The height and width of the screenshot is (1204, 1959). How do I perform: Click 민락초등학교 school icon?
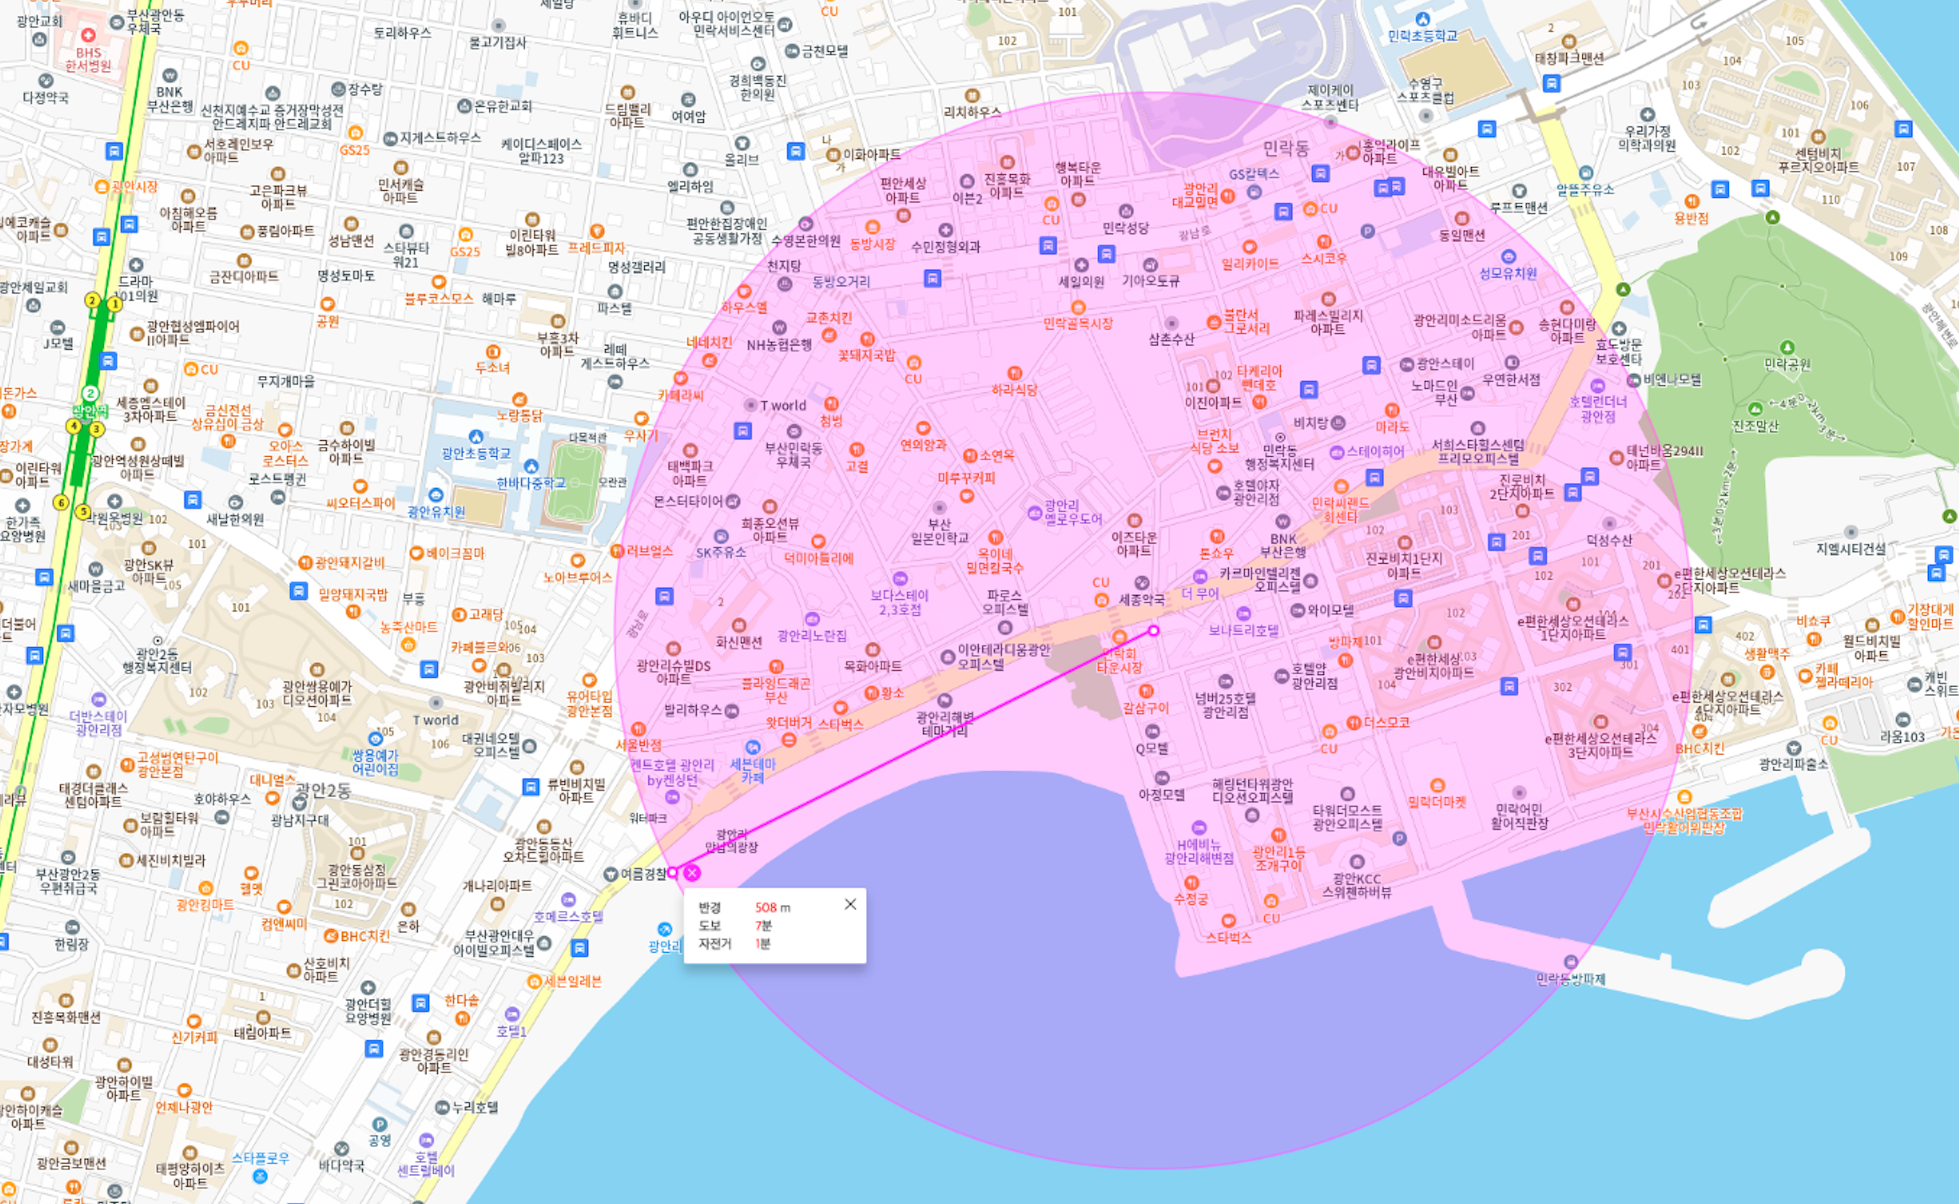1423,19
